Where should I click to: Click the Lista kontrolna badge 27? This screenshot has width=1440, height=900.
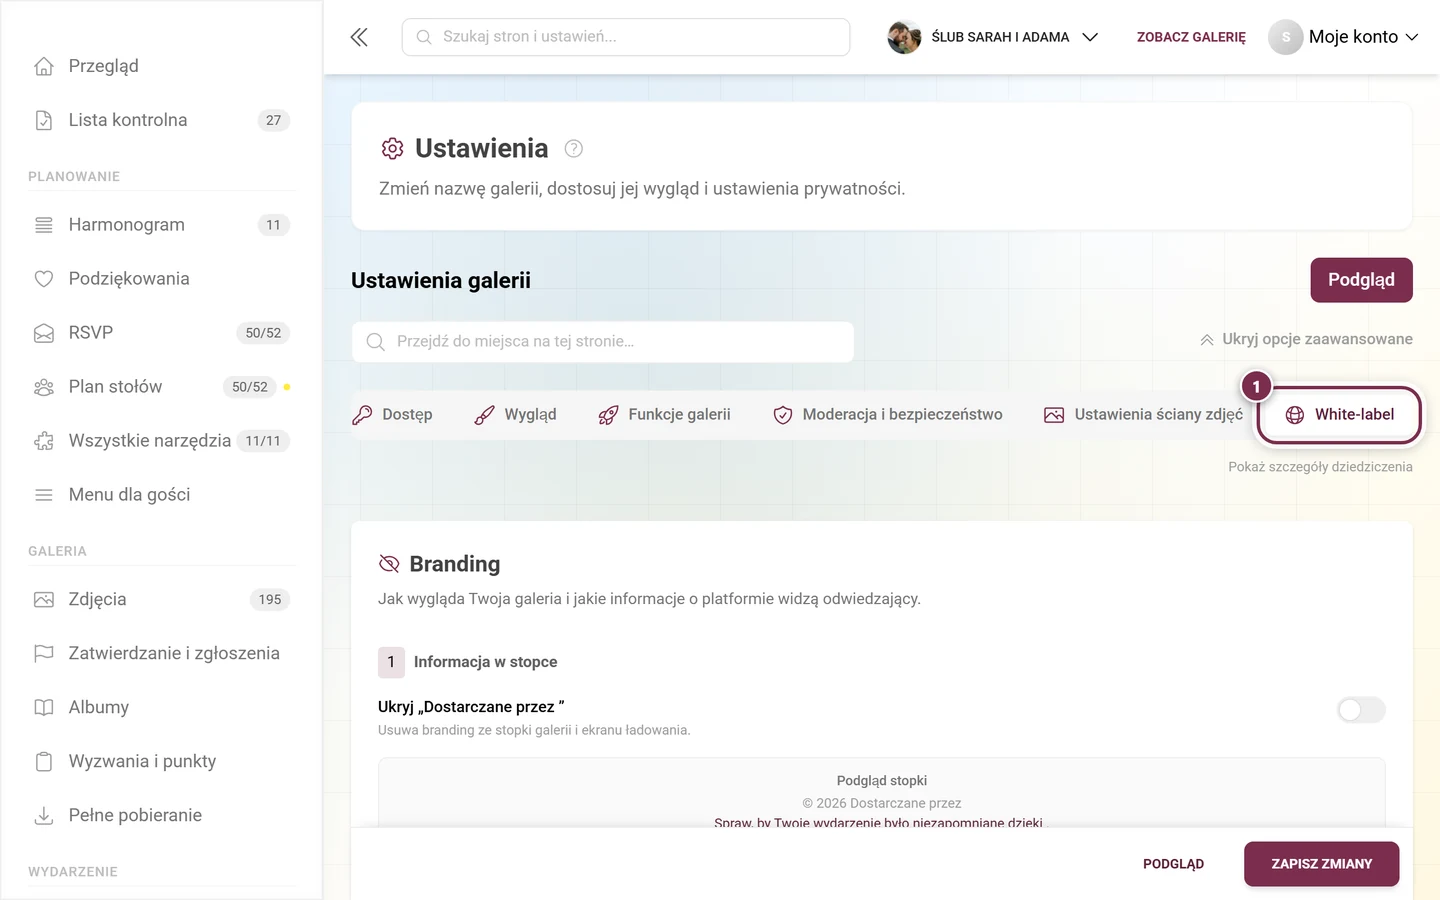tap(273, 120)
